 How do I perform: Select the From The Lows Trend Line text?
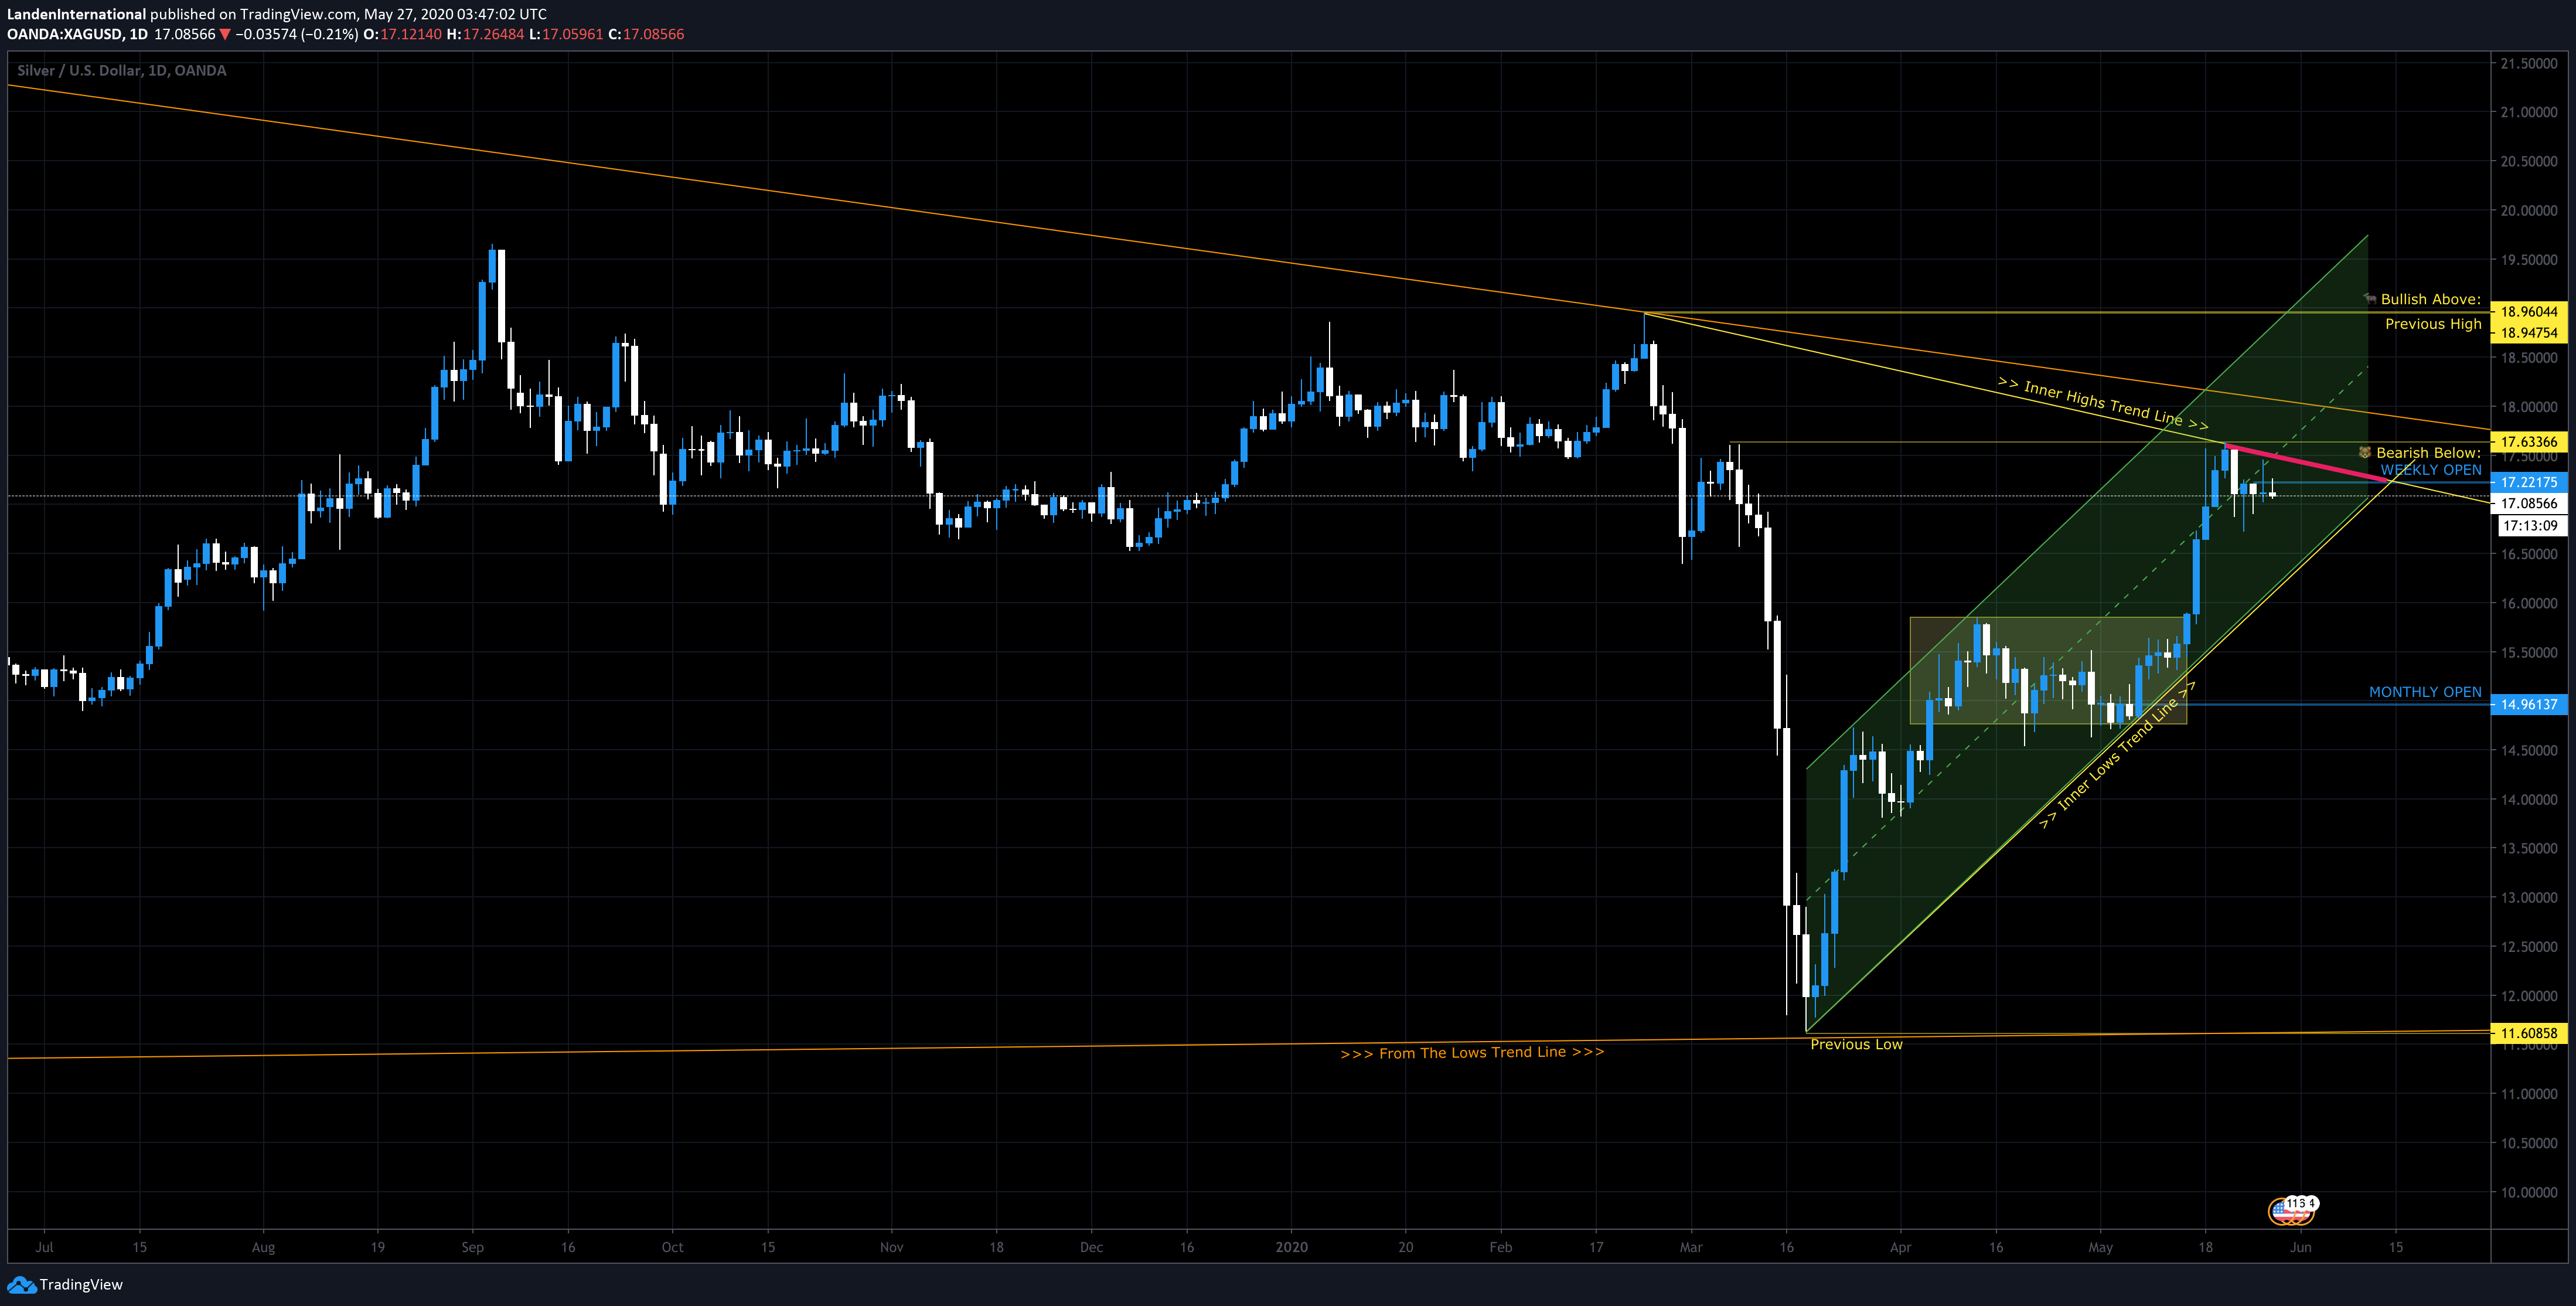pyautogui.click(x=1472, y=1053)
